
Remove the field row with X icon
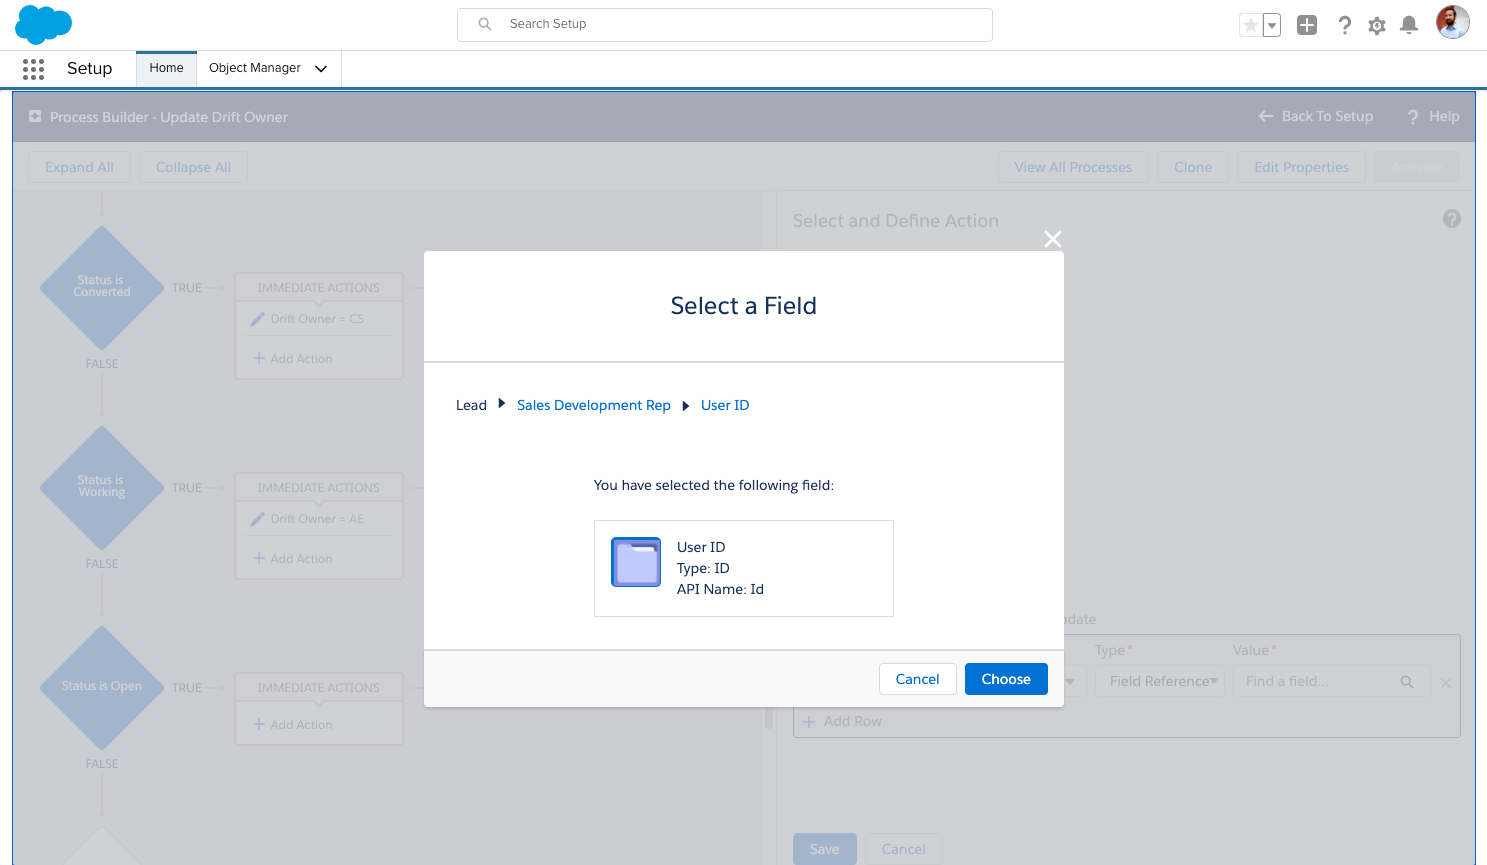click(1446, 682)
